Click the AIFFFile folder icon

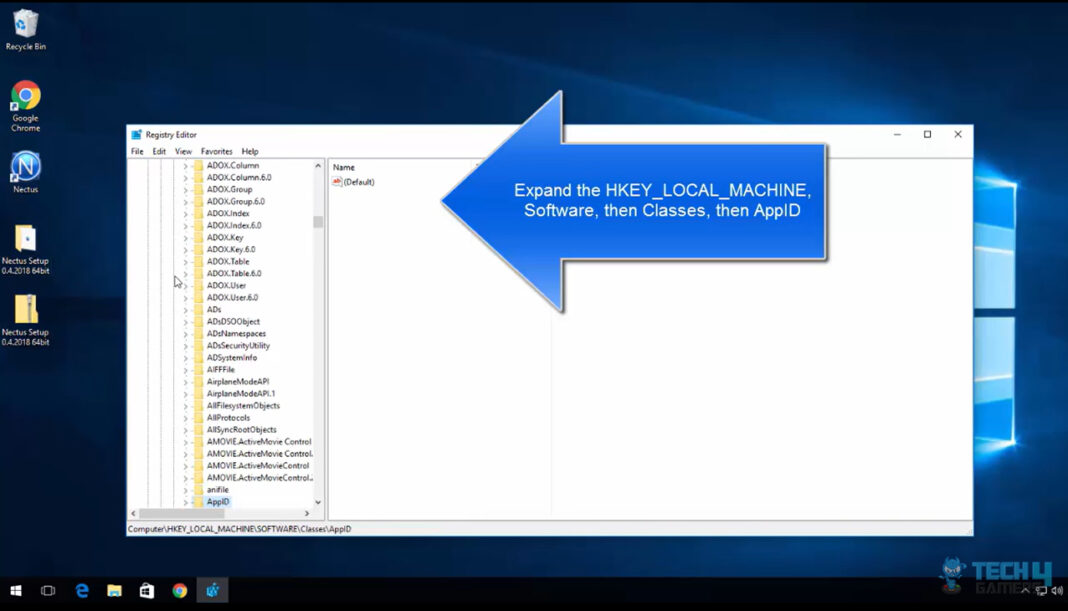[x=198, y=370]
